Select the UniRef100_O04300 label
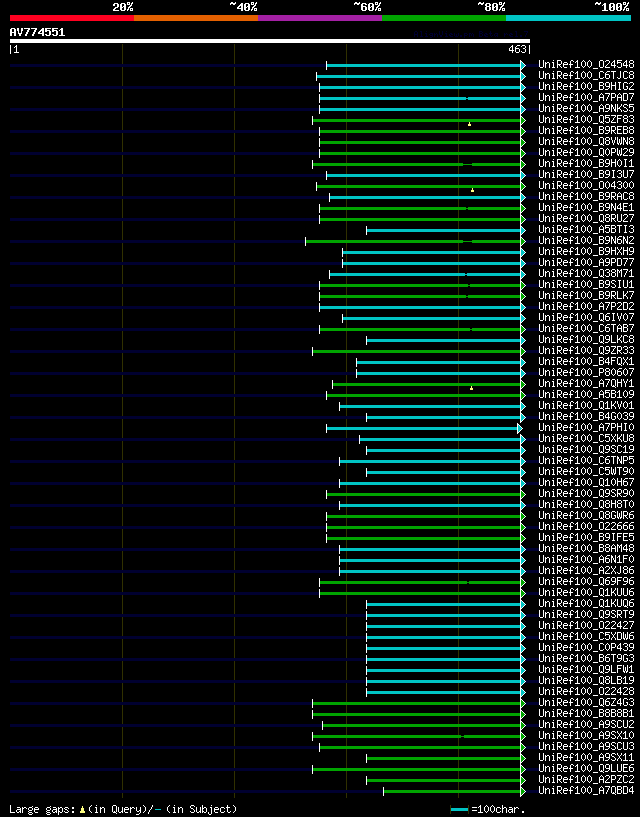 586,185
